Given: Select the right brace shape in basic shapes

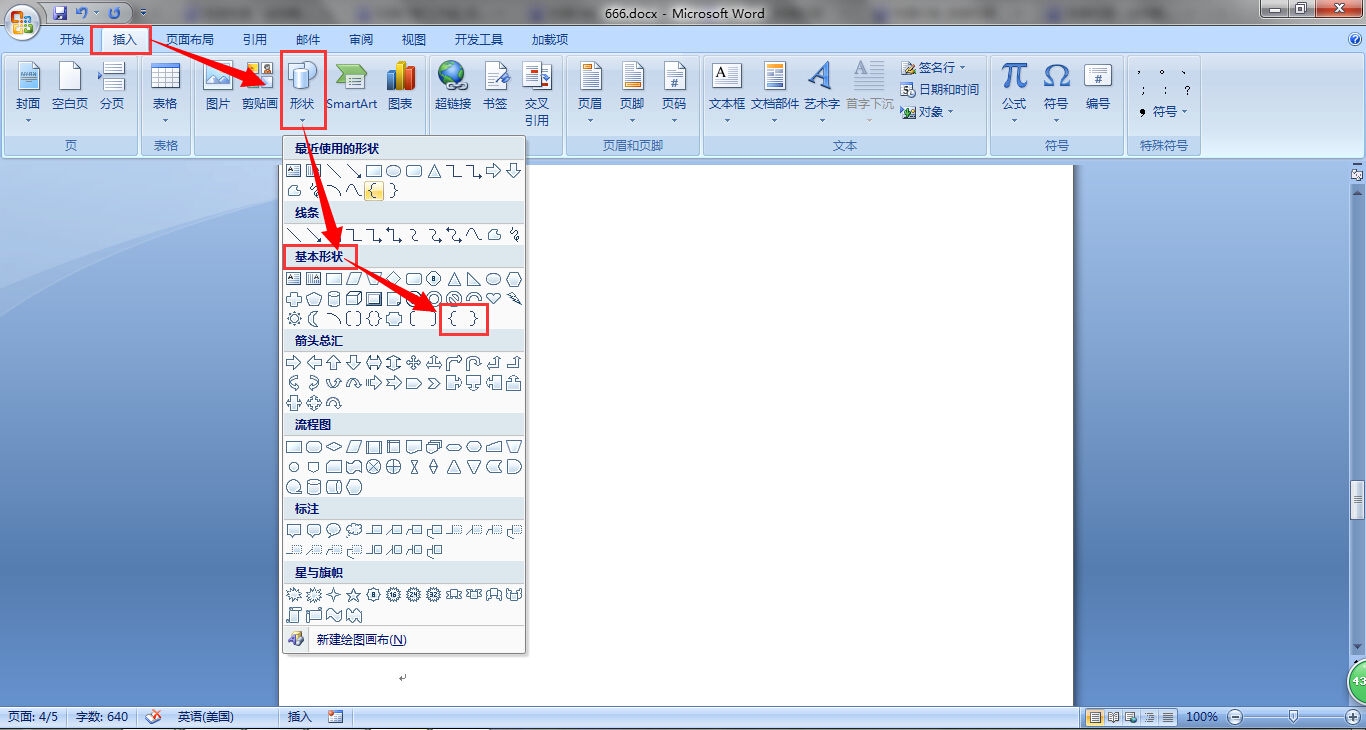Looking at the screenshot, I should (473, 319).
